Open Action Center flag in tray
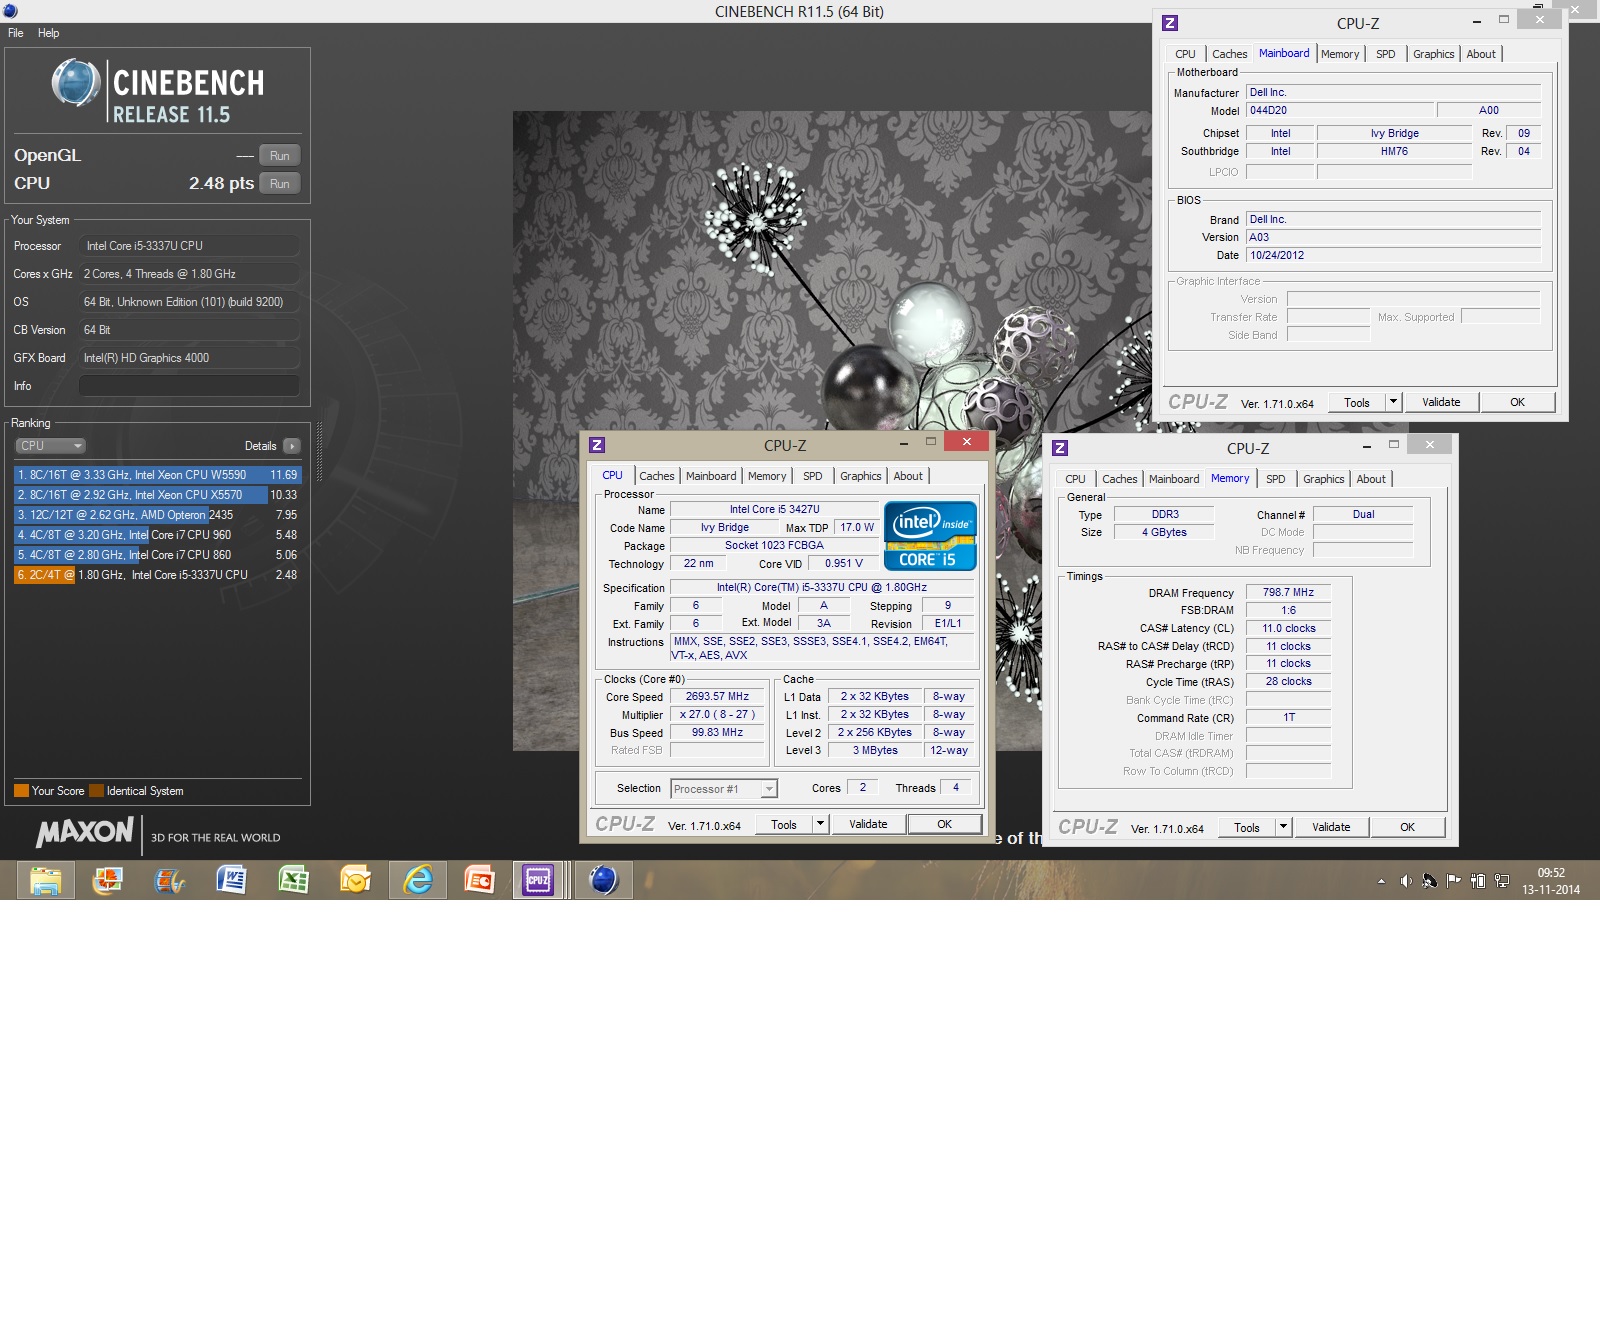 1454,881
